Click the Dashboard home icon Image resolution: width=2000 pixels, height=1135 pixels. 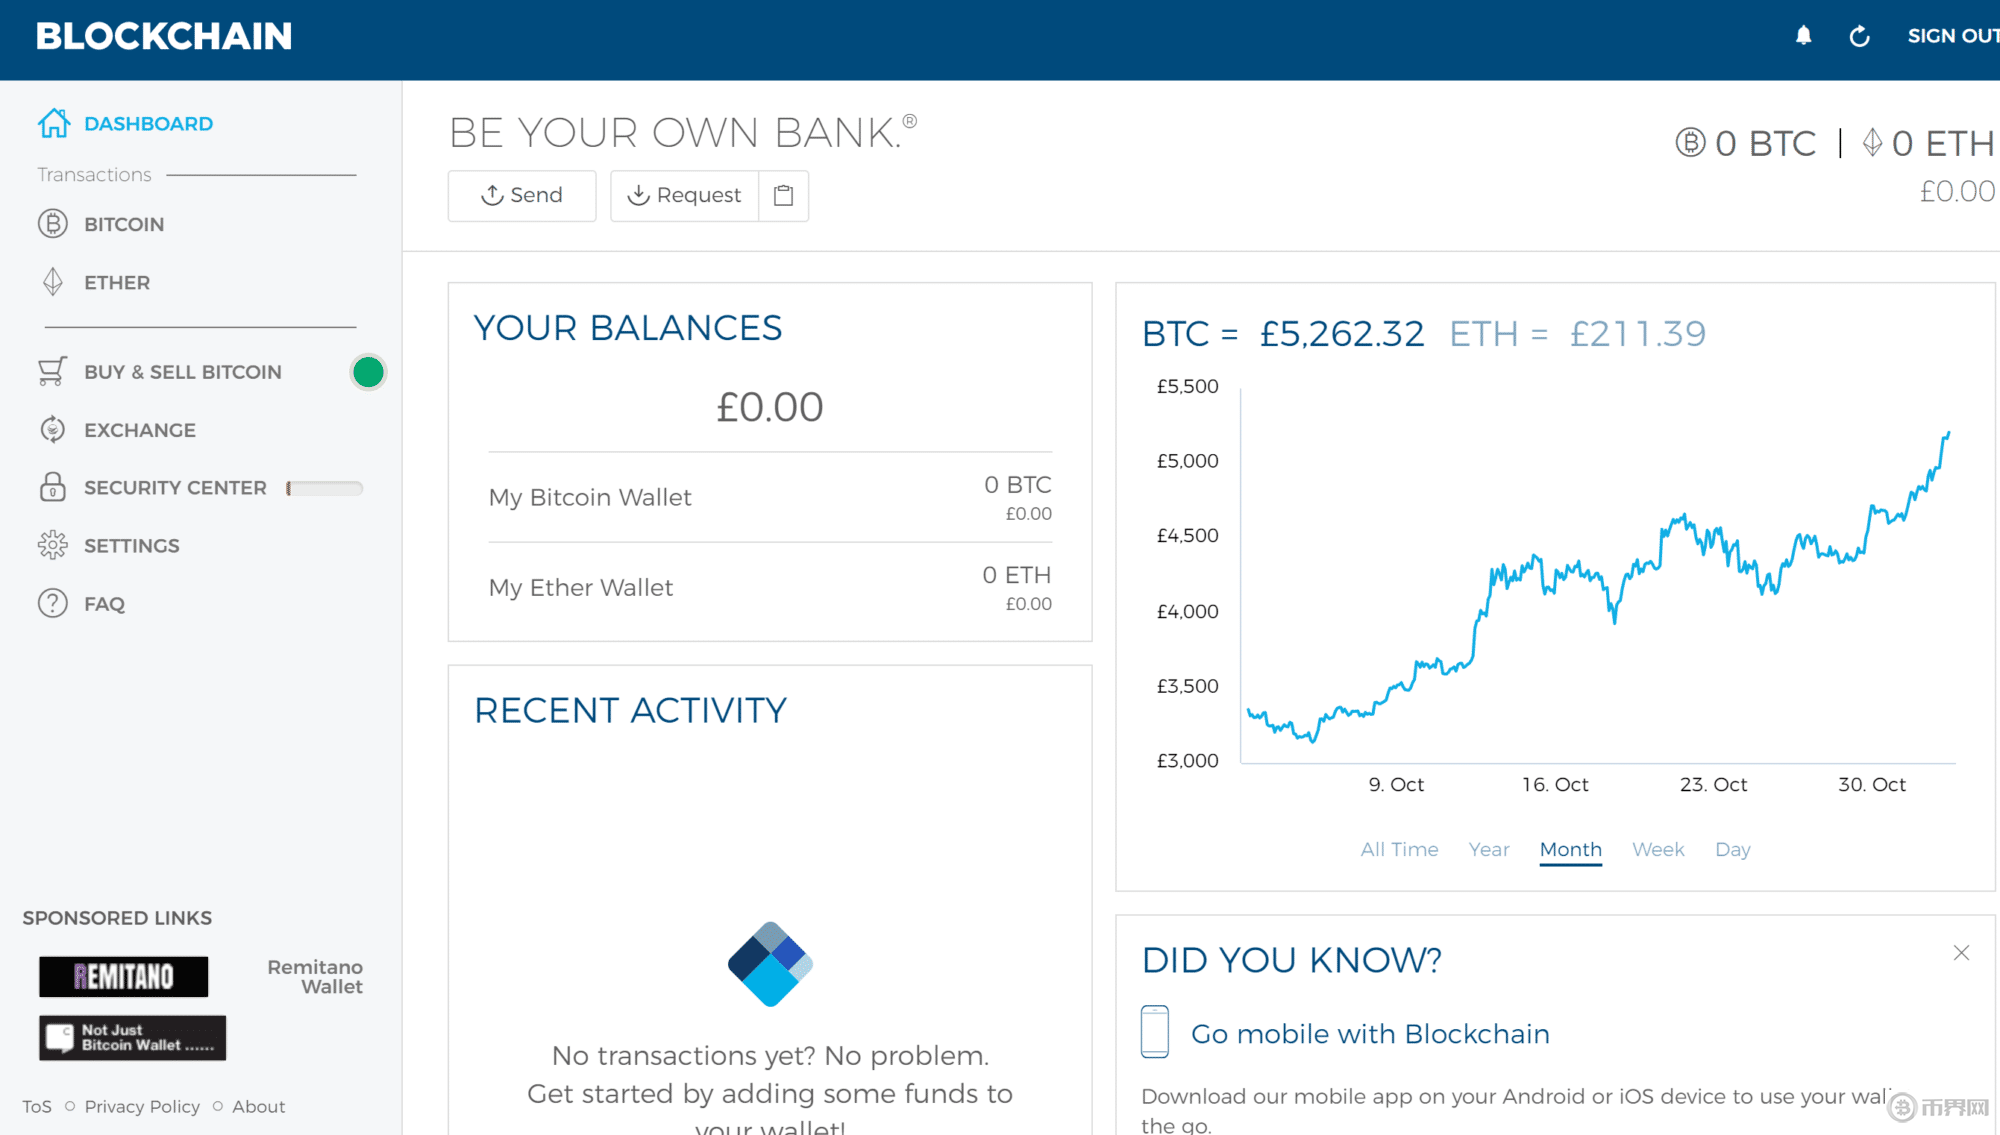pos(54,123)
